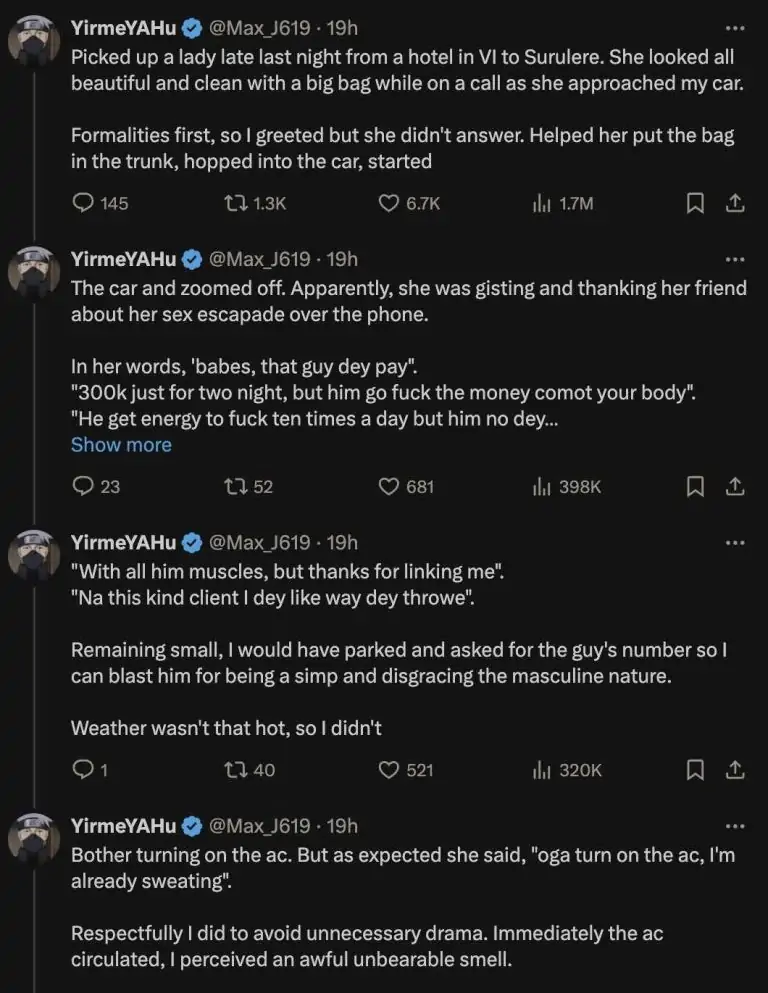View analytics for the 1.7M views tweet
The height and width of the screenshot is (993, 768).
(541, 203)
